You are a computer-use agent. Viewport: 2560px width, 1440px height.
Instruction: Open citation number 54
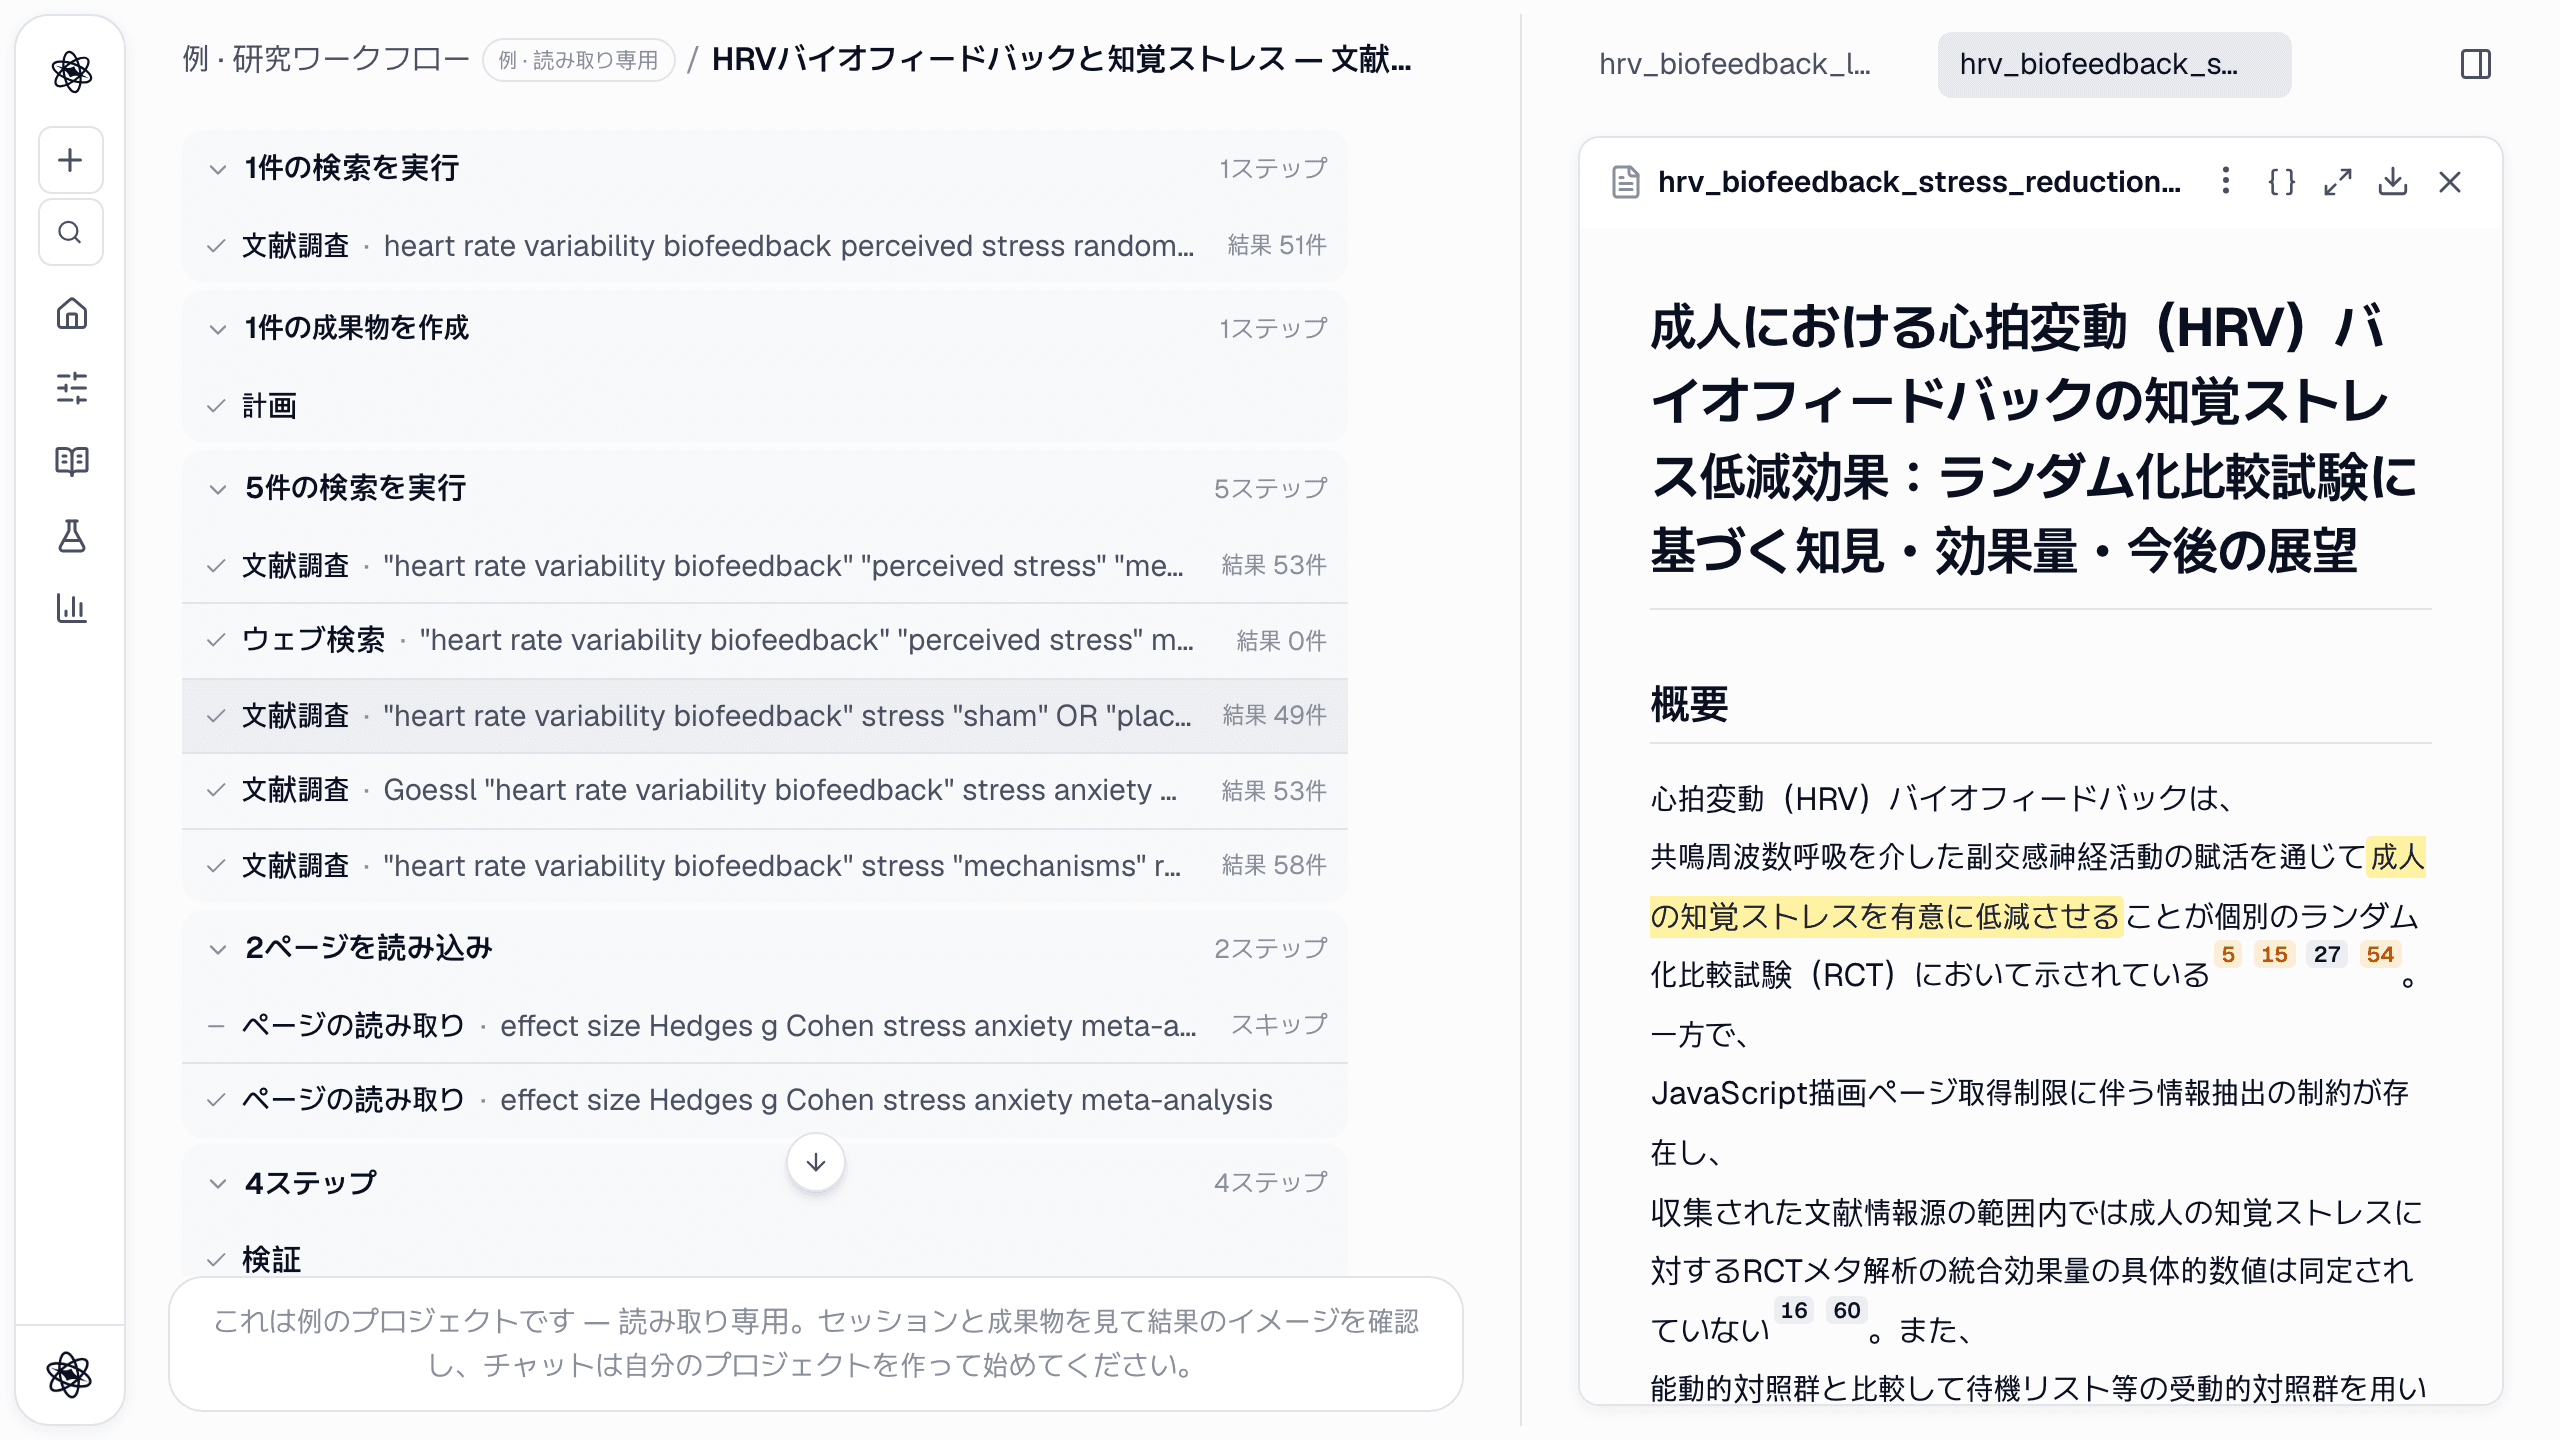[x=2380, y=954]
